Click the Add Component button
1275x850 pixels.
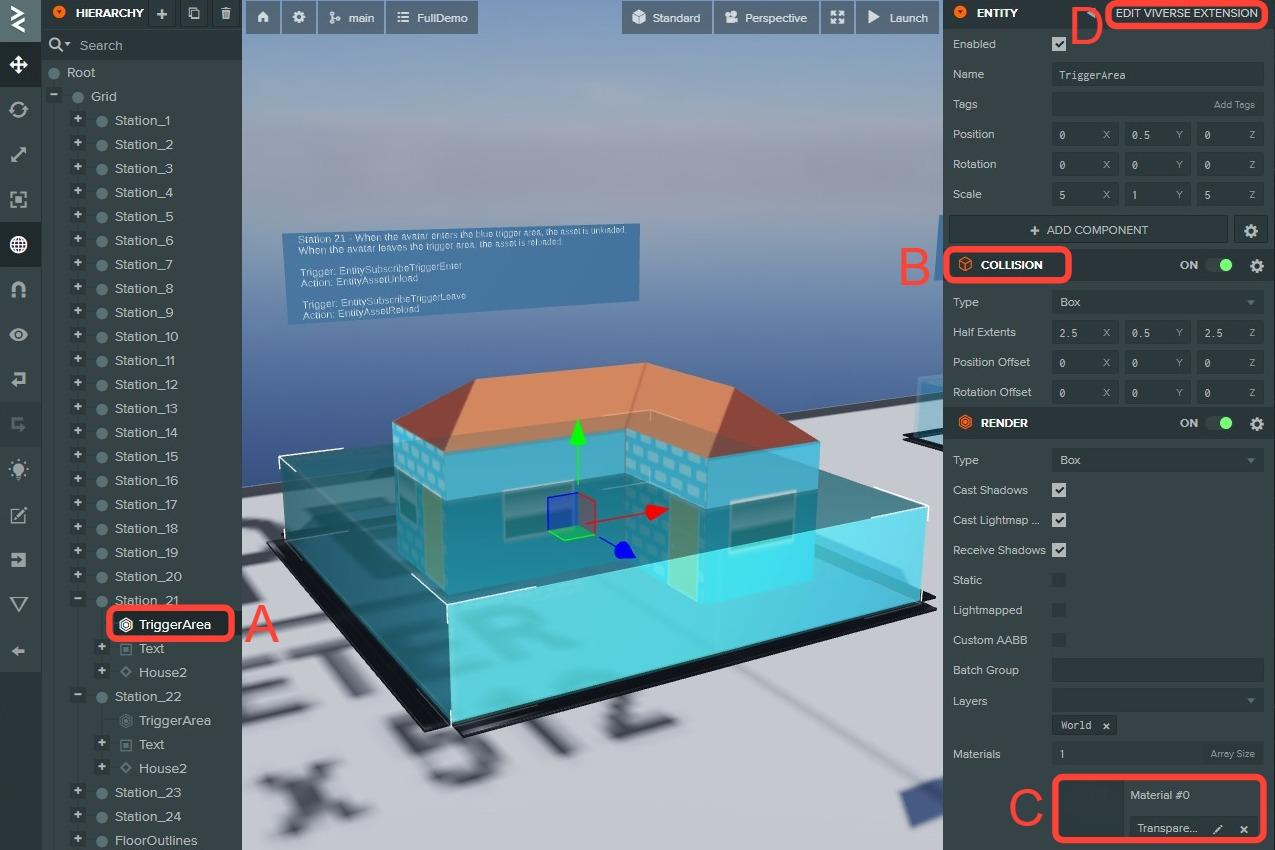(x=1088, y=230)
